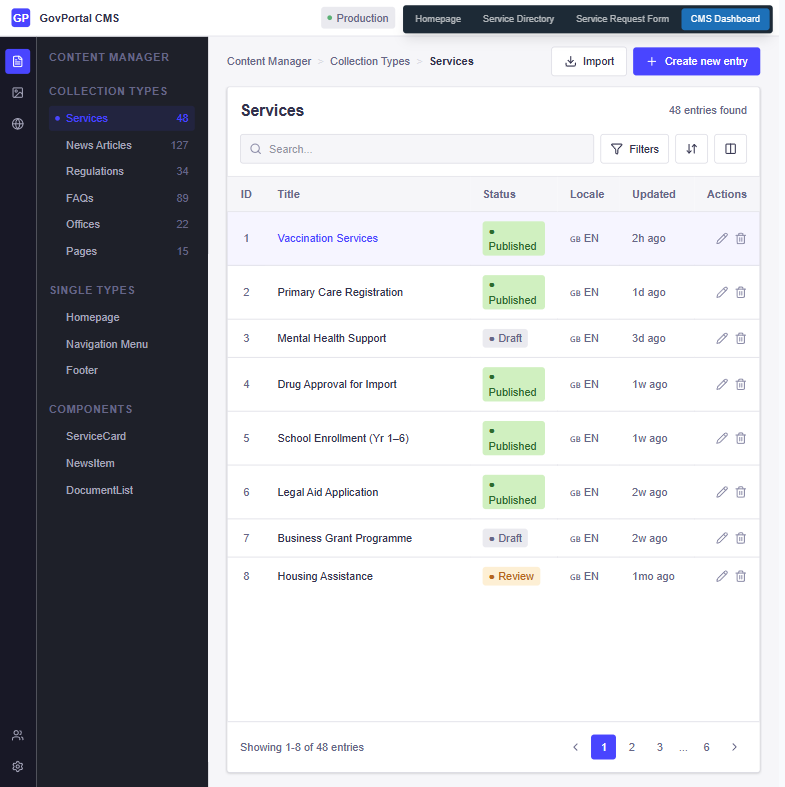Viewport: 785px width, 787px height.
Task: Edit the Housing Assistance entry
Action: click(722, 576)
